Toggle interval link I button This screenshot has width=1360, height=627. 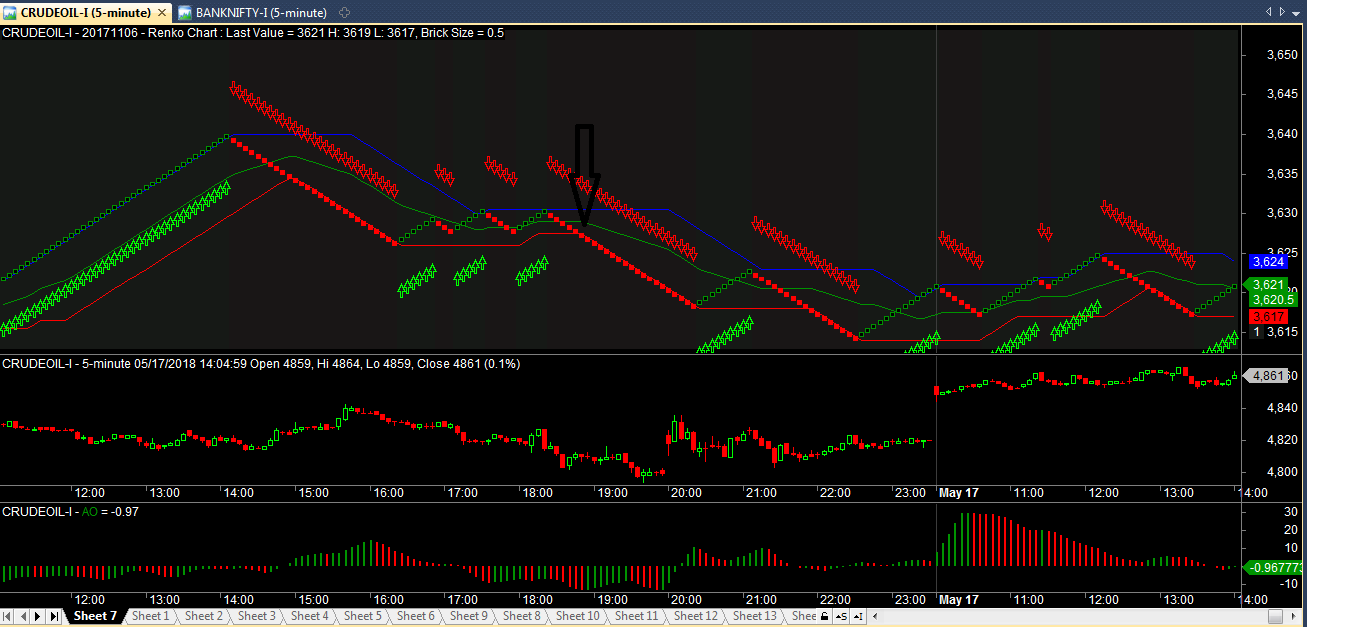[859, 617]
